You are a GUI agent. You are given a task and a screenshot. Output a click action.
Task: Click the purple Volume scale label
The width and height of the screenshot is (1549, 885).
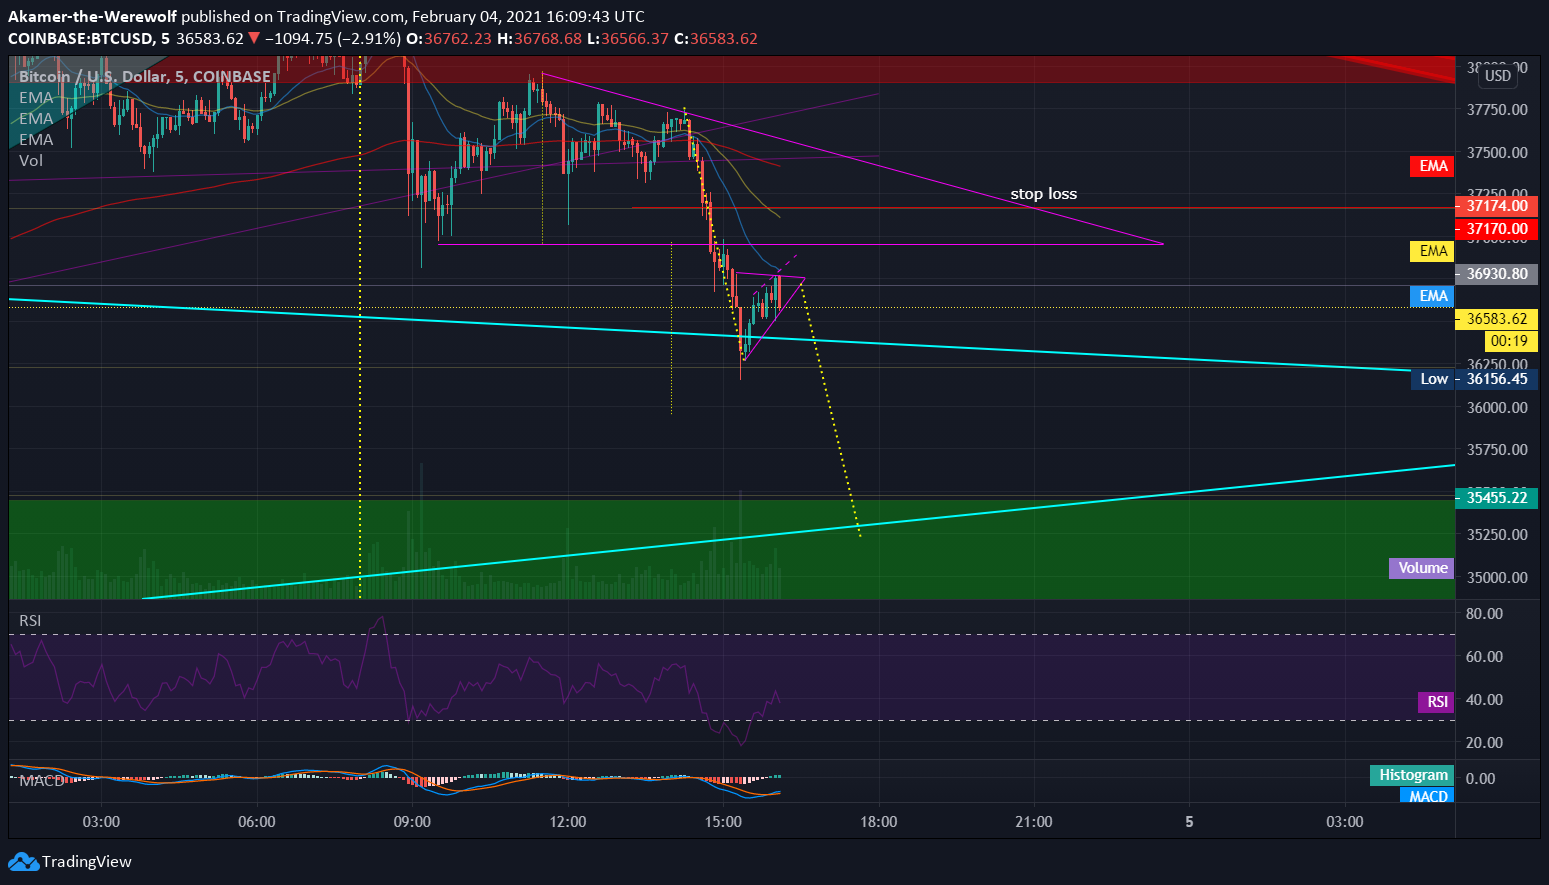click(1422, 568)
